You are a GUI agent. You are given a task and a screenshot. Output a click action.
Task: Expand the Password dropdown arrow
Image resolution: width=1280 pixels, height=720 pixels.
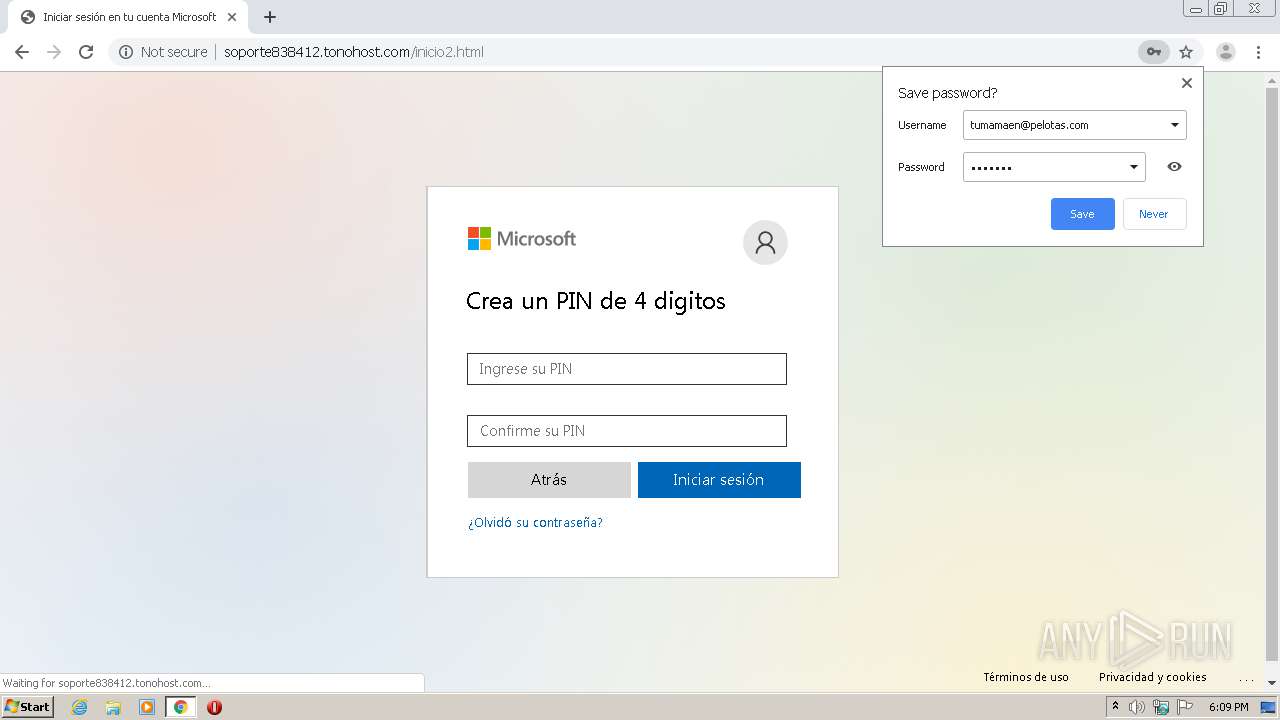point(1134,167)
